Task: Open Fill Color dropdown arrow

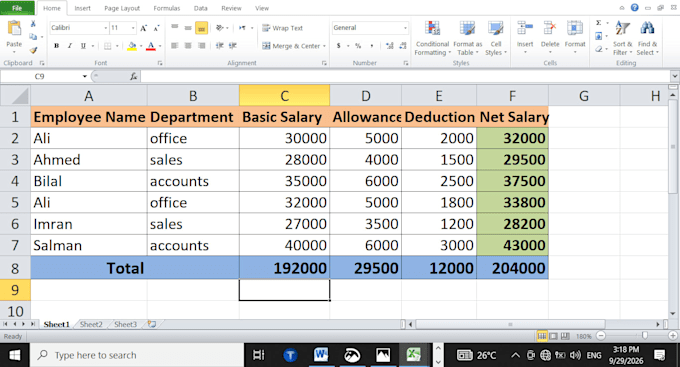Action: pos(141,46)
